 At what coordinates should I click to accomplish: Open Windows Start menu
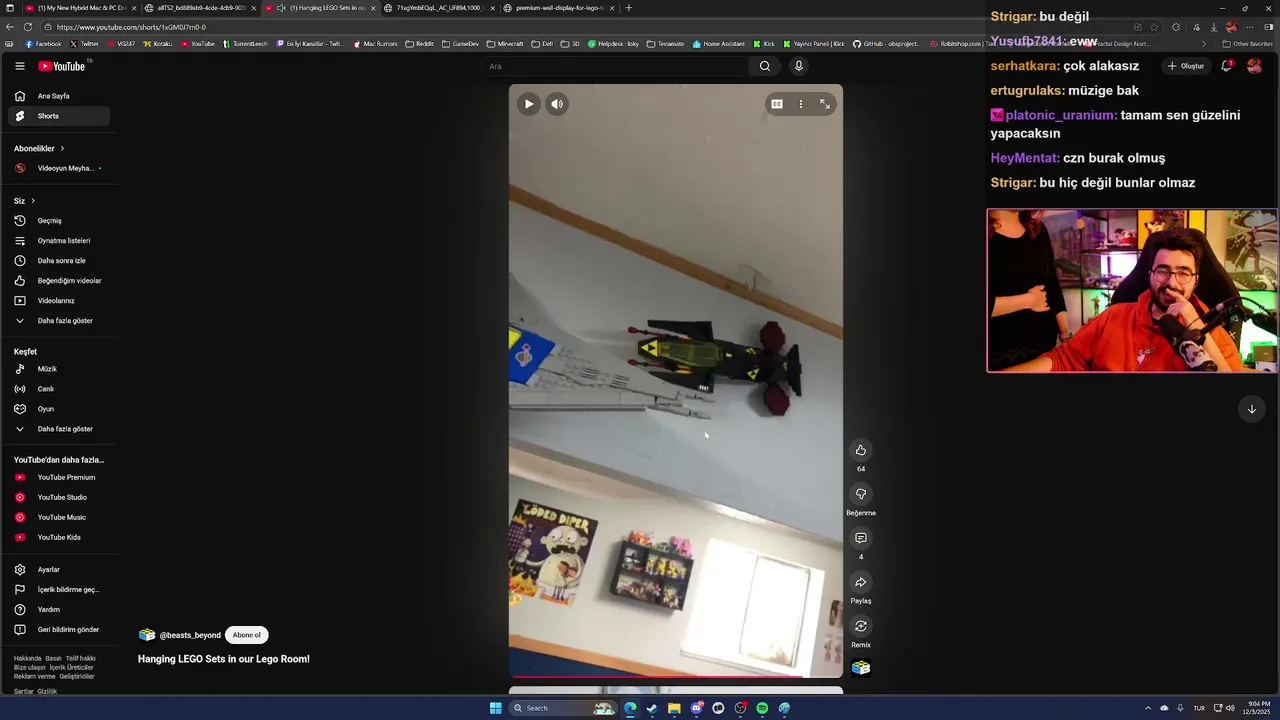[495, 708]
